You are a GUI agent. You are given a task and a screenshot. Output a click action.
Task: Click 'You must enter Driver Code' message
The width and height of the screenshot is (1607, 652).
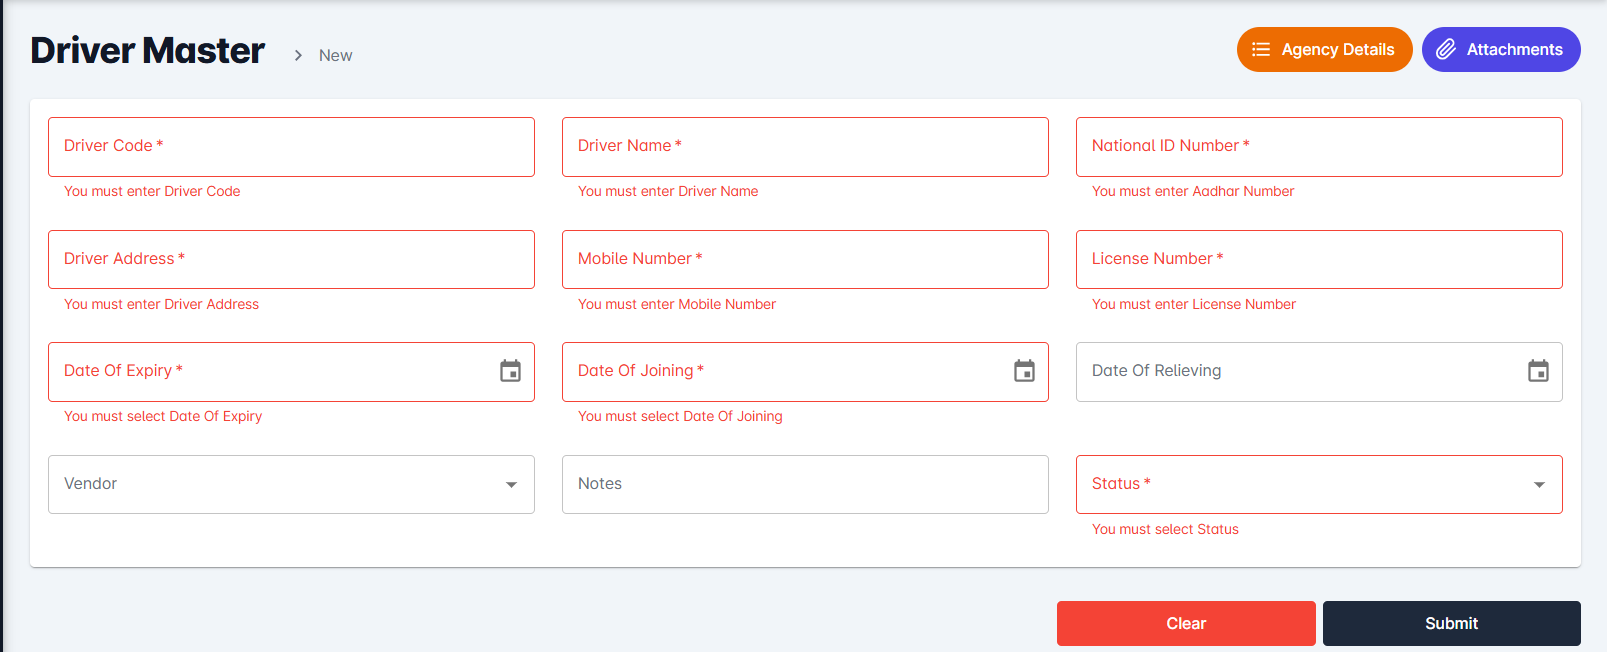coord(152,191)
